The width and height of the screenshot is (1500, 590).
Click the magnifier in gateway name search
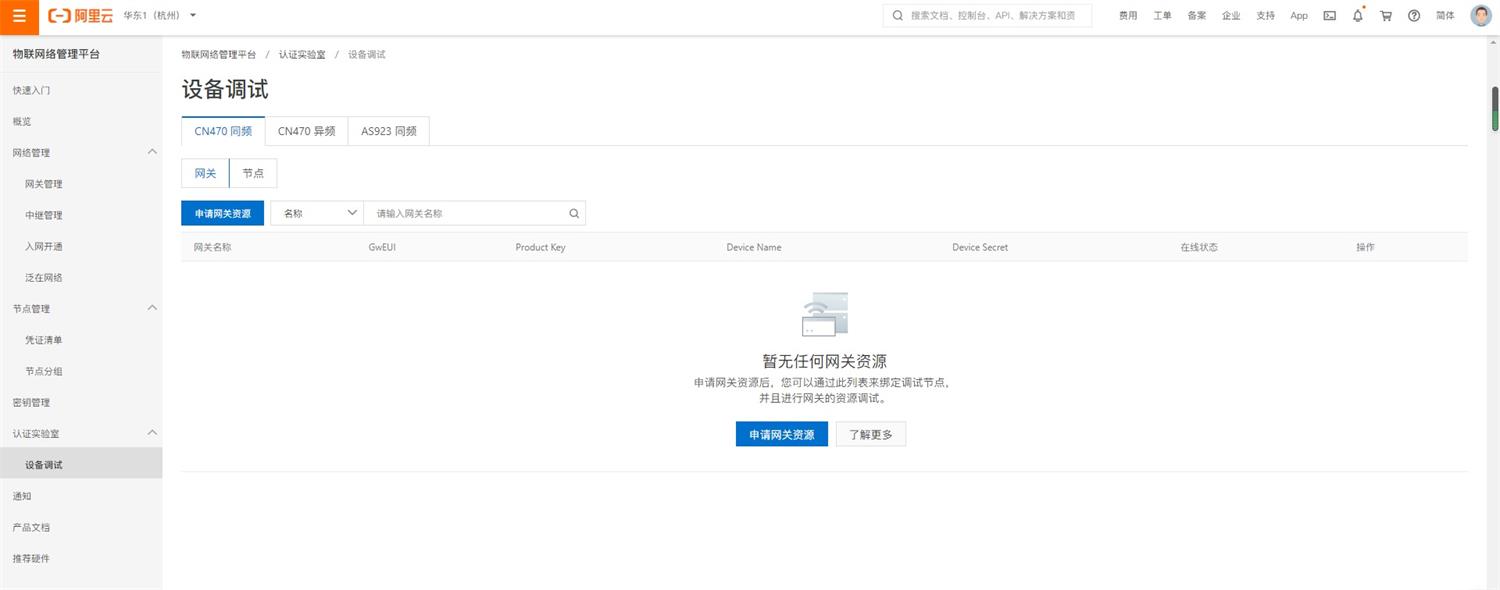tap(574, 213)
